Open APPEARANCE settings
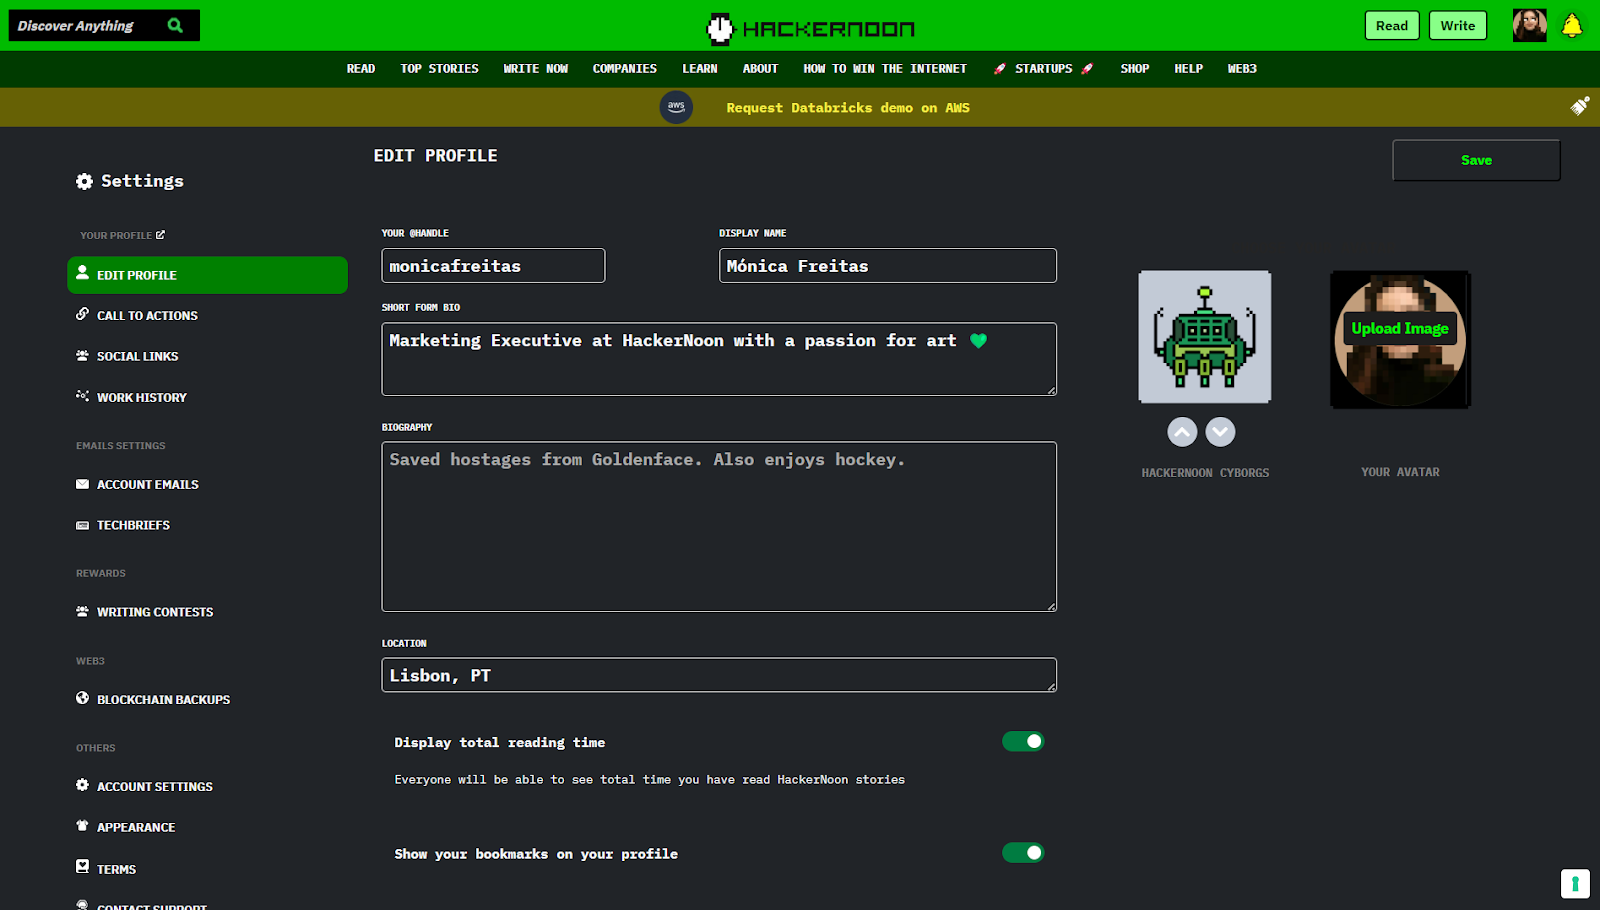 click(x=136, y=827)
